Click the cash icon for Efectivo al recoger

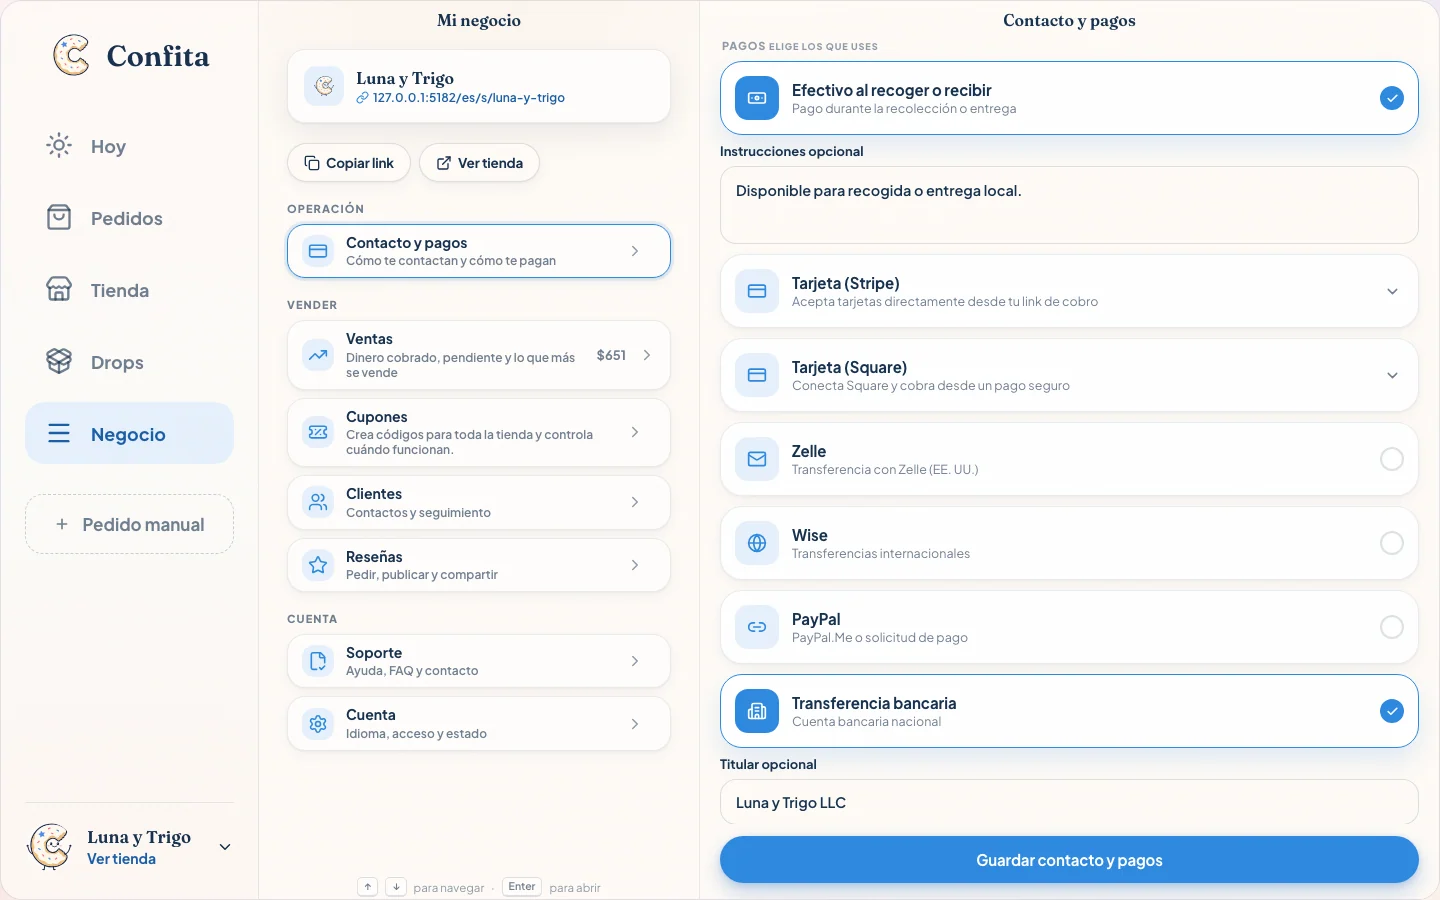[x=757, y=98]
